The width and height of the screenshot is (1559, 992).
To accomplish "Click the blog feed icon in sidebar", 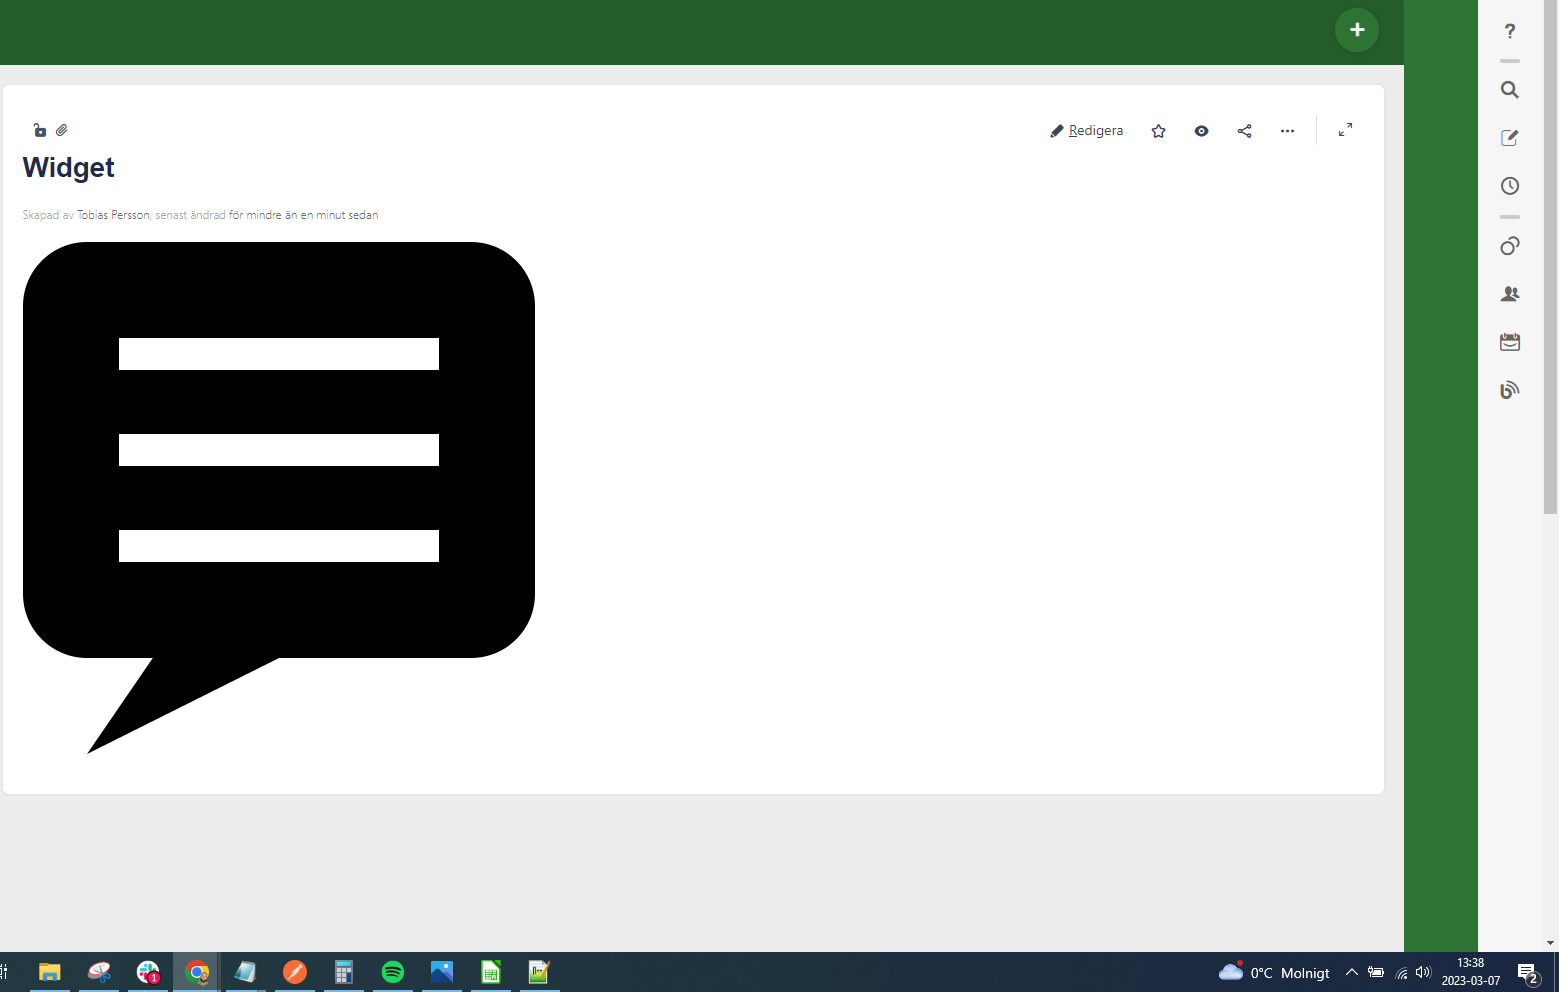I will coord(1510,390).
